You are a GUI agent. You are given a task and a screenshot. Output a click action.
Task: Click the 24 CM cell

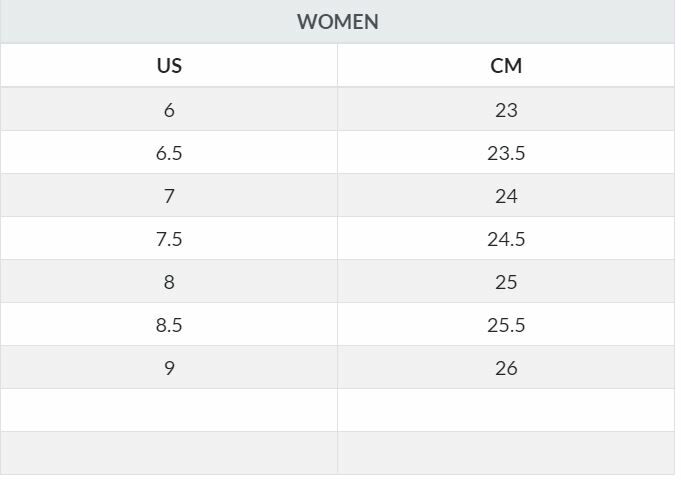506,195
